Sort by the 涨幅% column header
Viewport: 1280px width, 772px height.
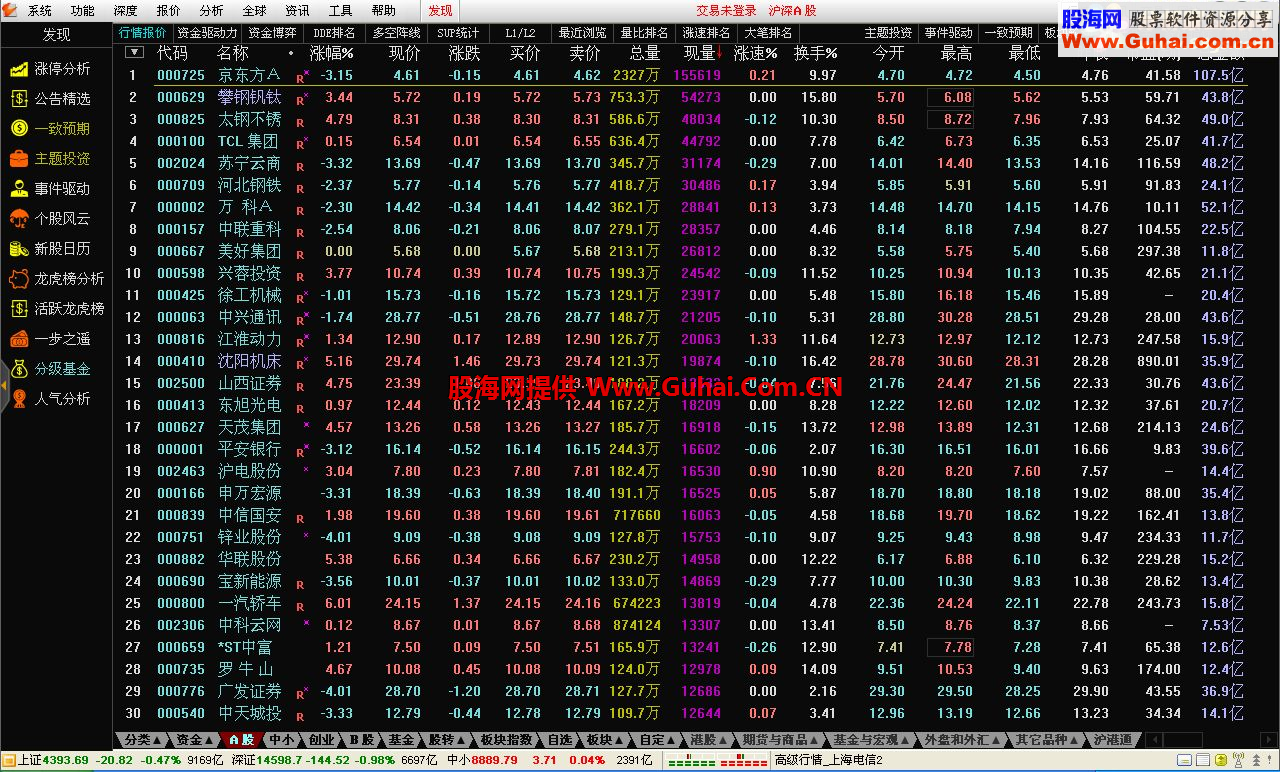coord(331,53)
